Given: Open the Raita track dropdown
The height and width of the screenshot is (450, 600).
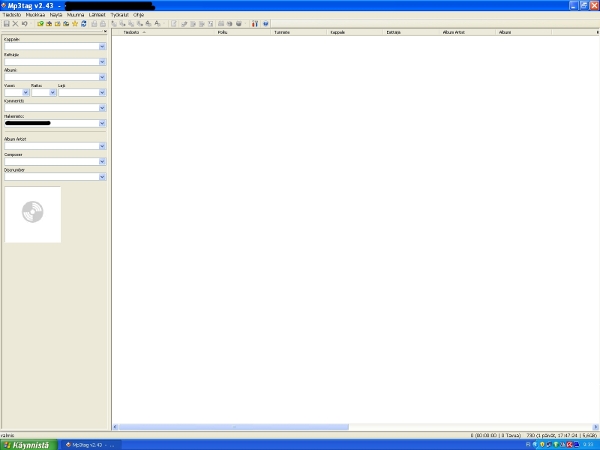Looking at the screenshot, I should (53, 92).
